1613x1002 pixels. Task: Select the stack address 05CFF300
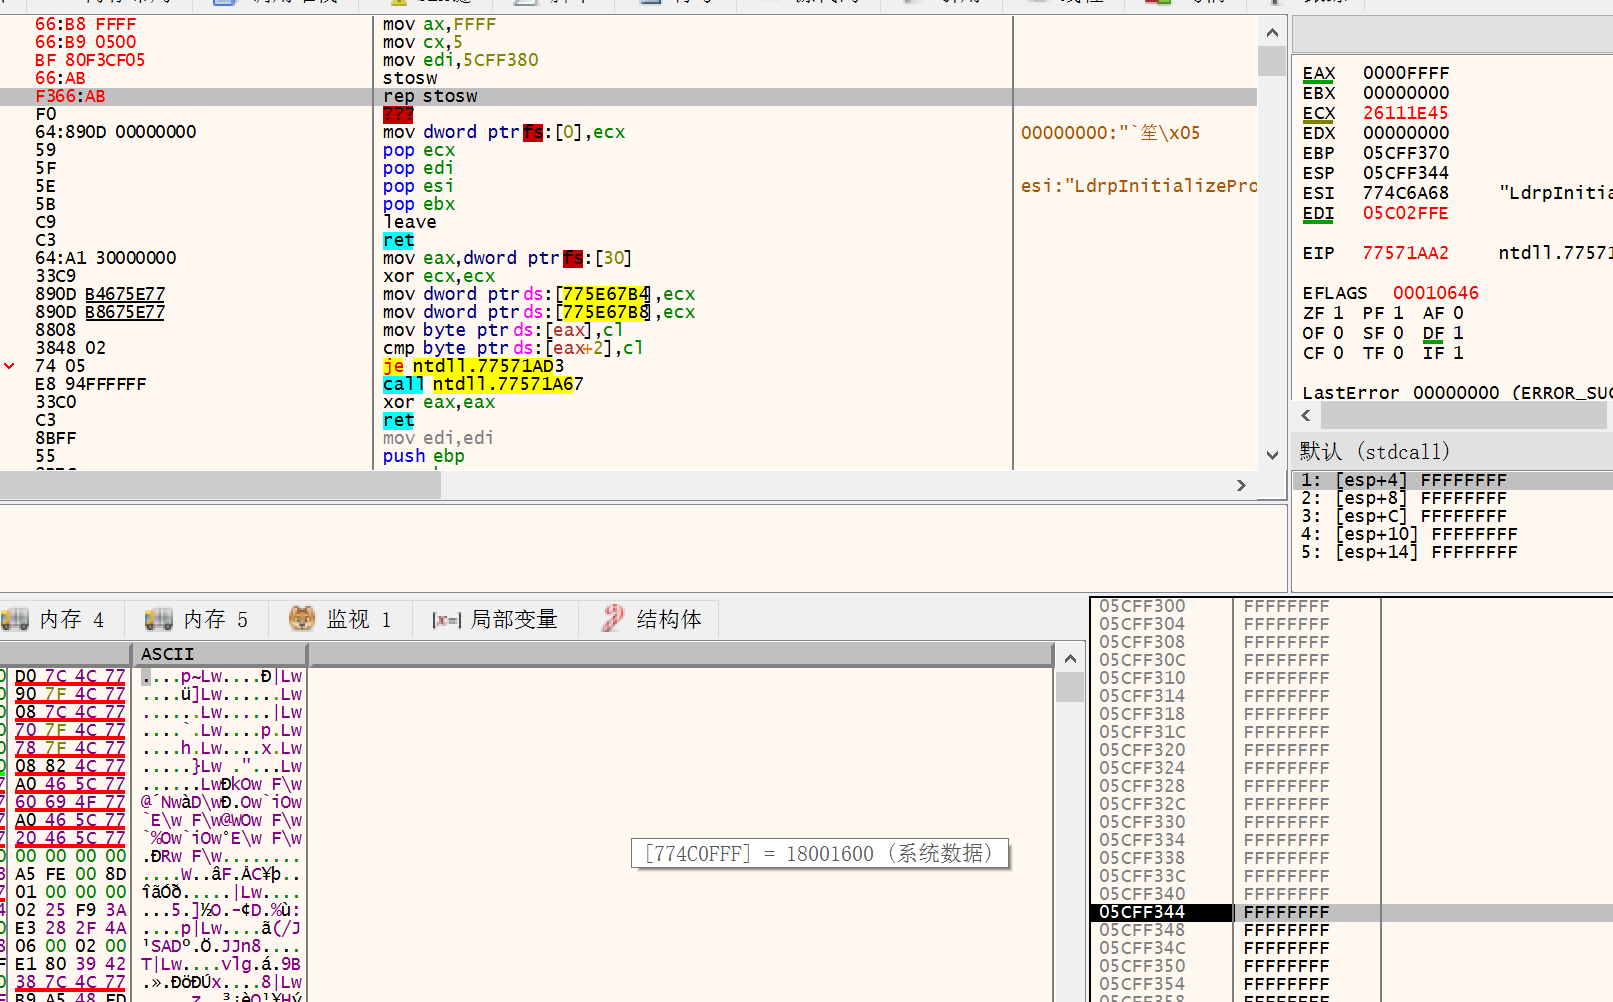coord(1142,606)
